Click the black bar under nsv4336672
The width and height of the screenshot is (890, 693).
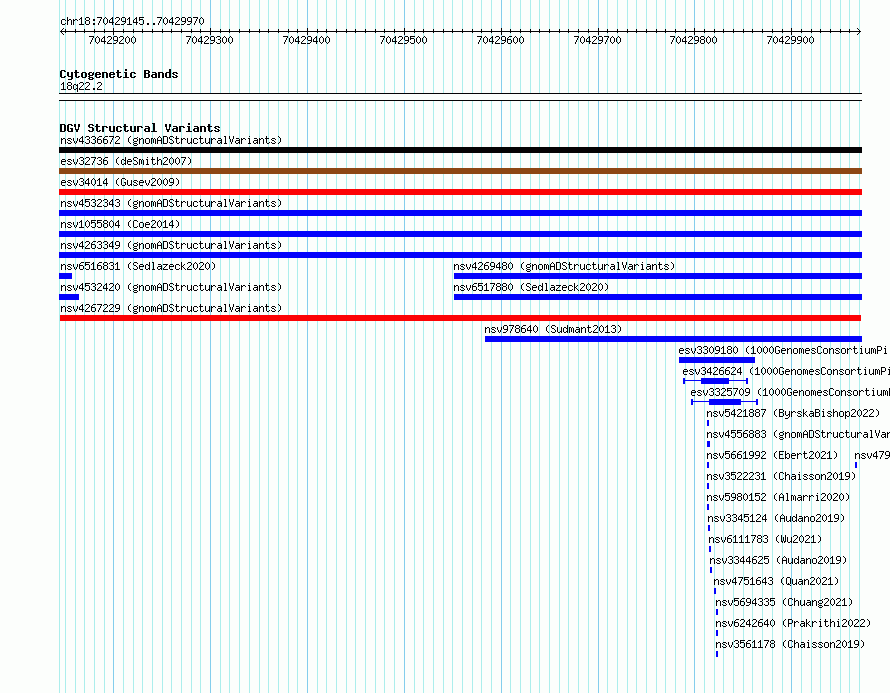pyautogui.click(x=460, y=150)
